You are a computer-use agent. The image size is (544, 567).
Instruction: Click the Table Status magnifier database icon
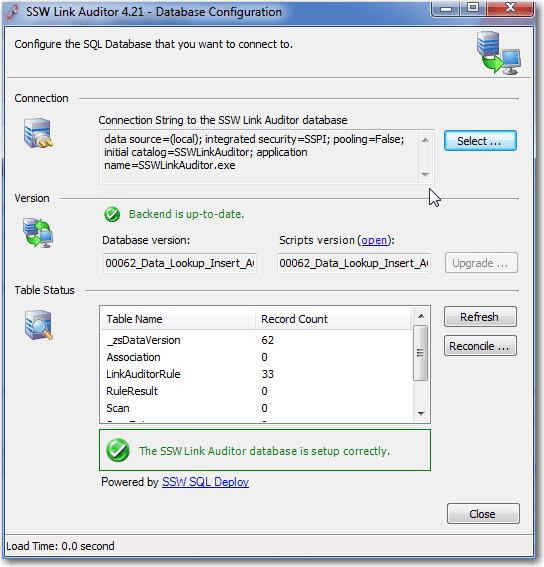pos(39,325)
